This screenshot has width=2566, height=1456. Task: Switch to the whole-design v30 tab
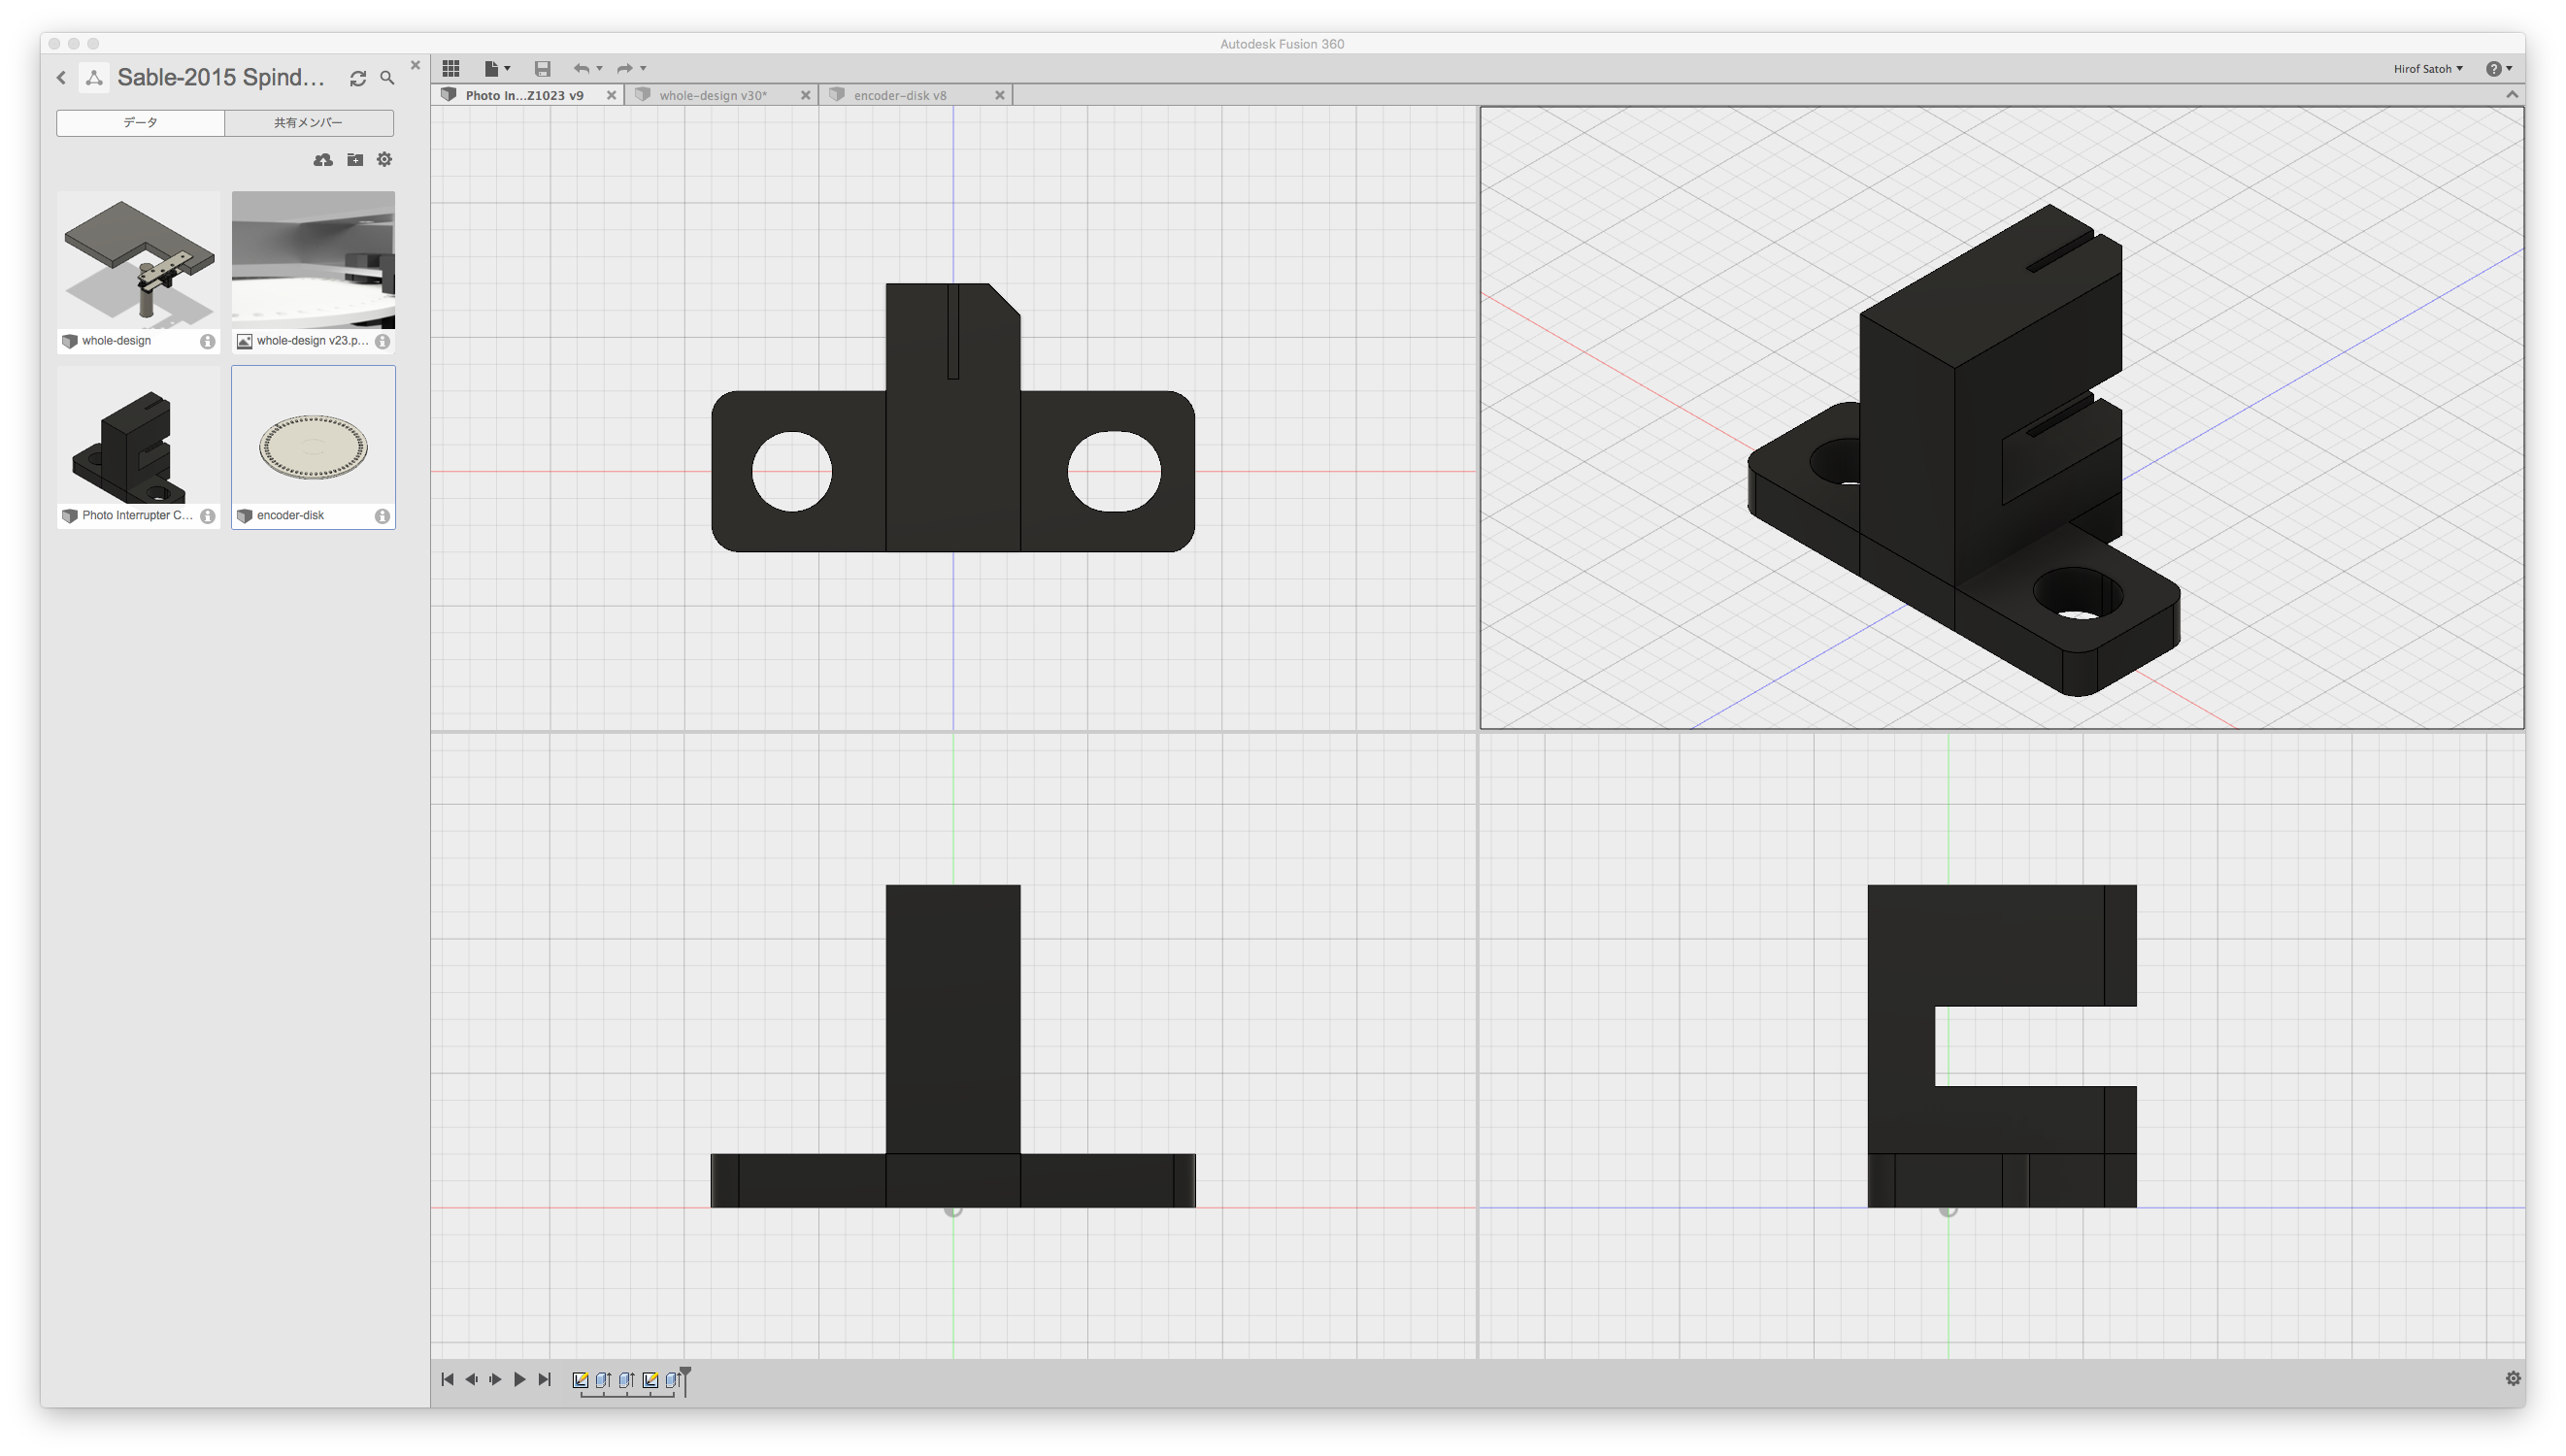tap(712, 95)
